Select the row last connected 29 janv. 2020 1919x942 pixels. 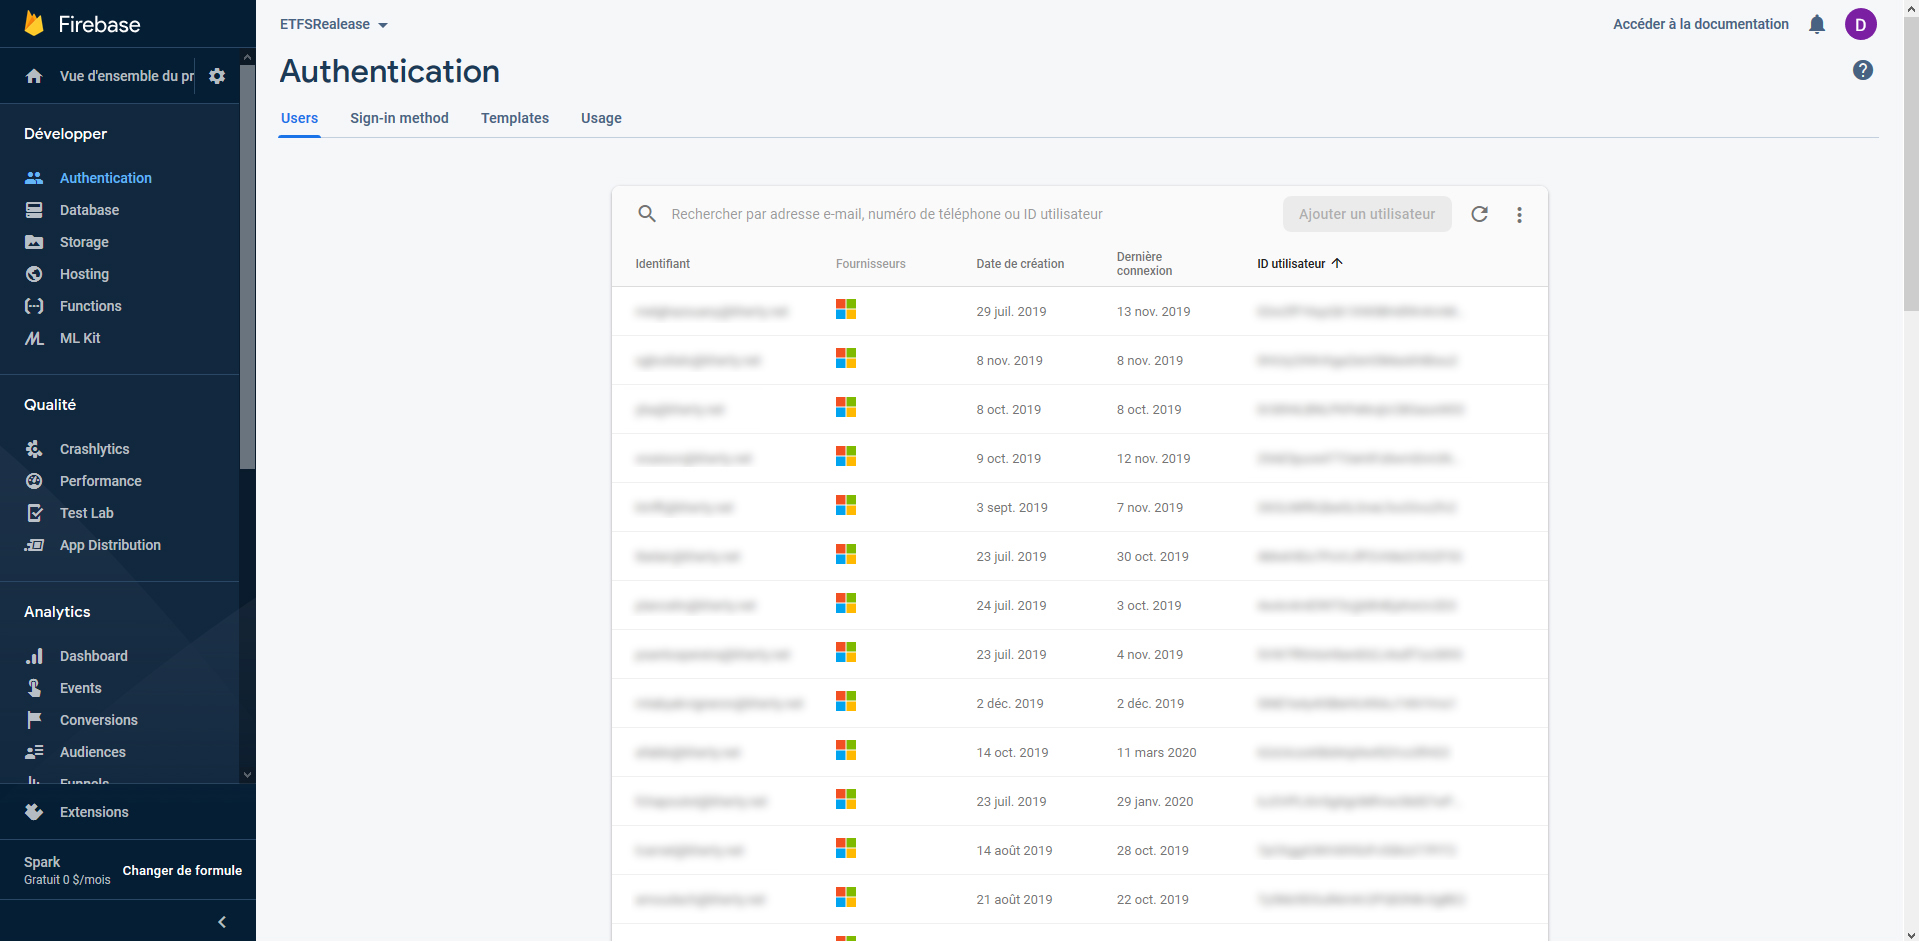tap(1079, 801)
